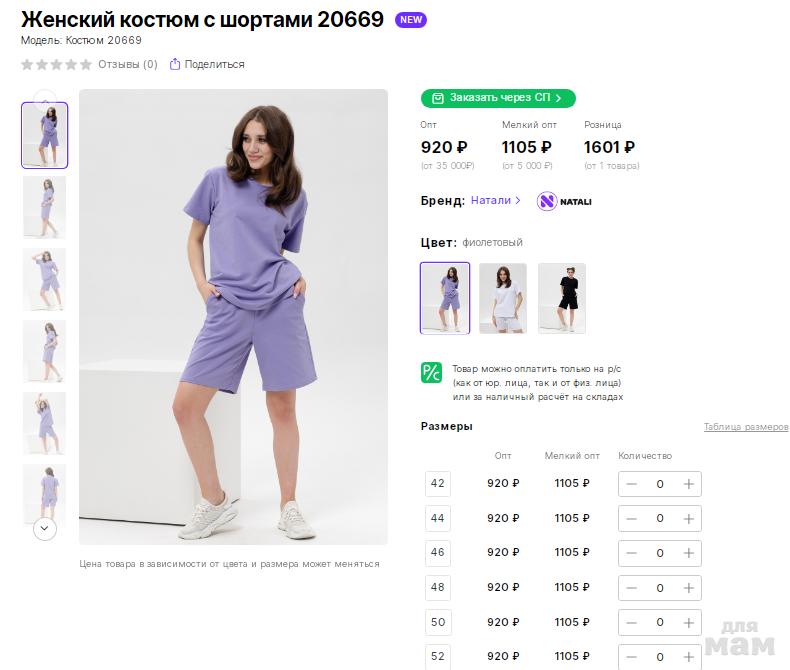Select the white suit color swatch
This screenshot has height=670, width=790.
click(503, 298)
